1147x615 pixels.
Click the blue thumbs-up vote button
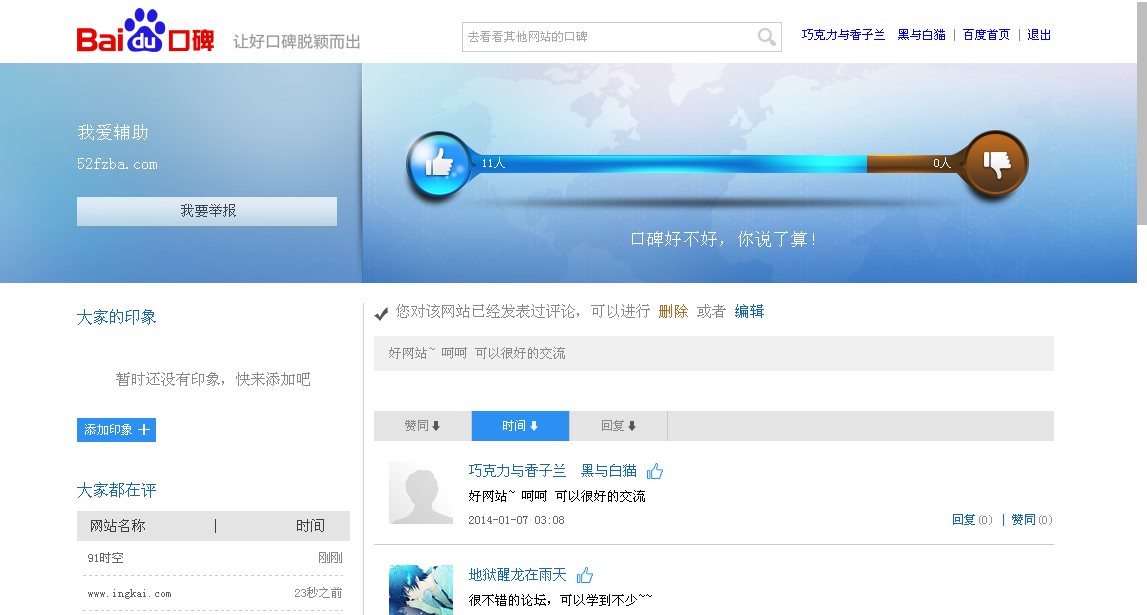pos(439,165)
